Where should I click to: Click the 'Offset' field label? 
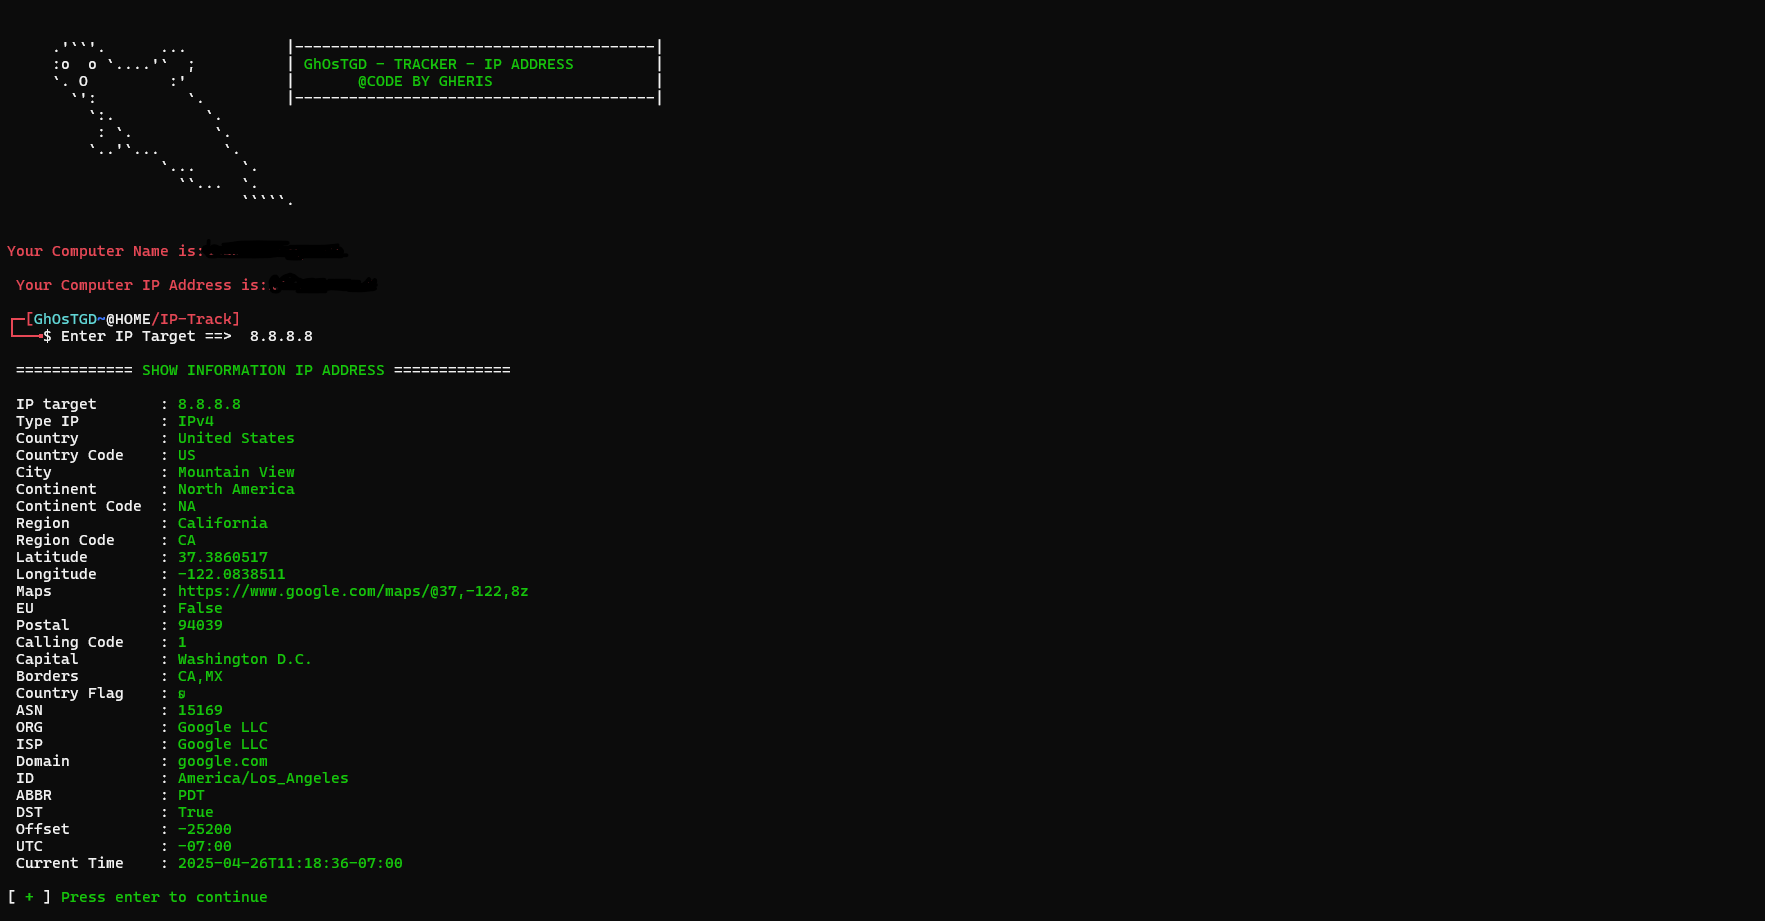pos(43,829)
